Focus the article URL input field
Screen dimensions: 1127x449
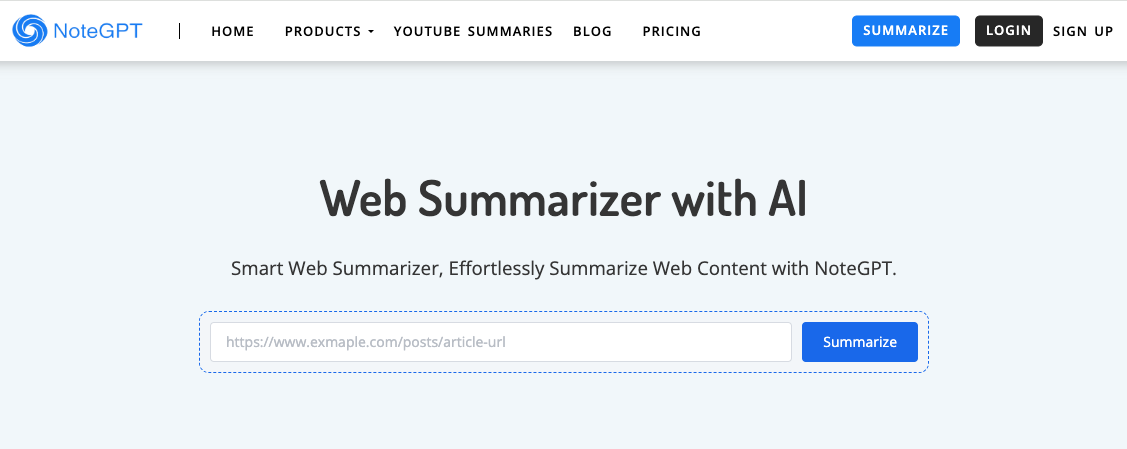pyautogui.click(x=500, y=342)
